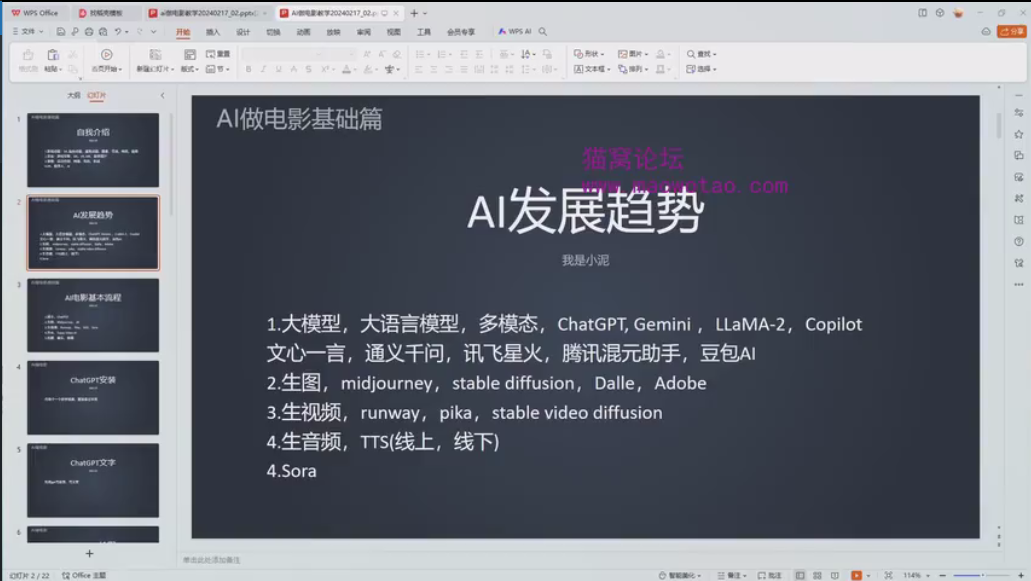The width and height of the screenshot is (1031, 581).
Task: Switch to the Animation ribbon tab
Action: [303, 32]
